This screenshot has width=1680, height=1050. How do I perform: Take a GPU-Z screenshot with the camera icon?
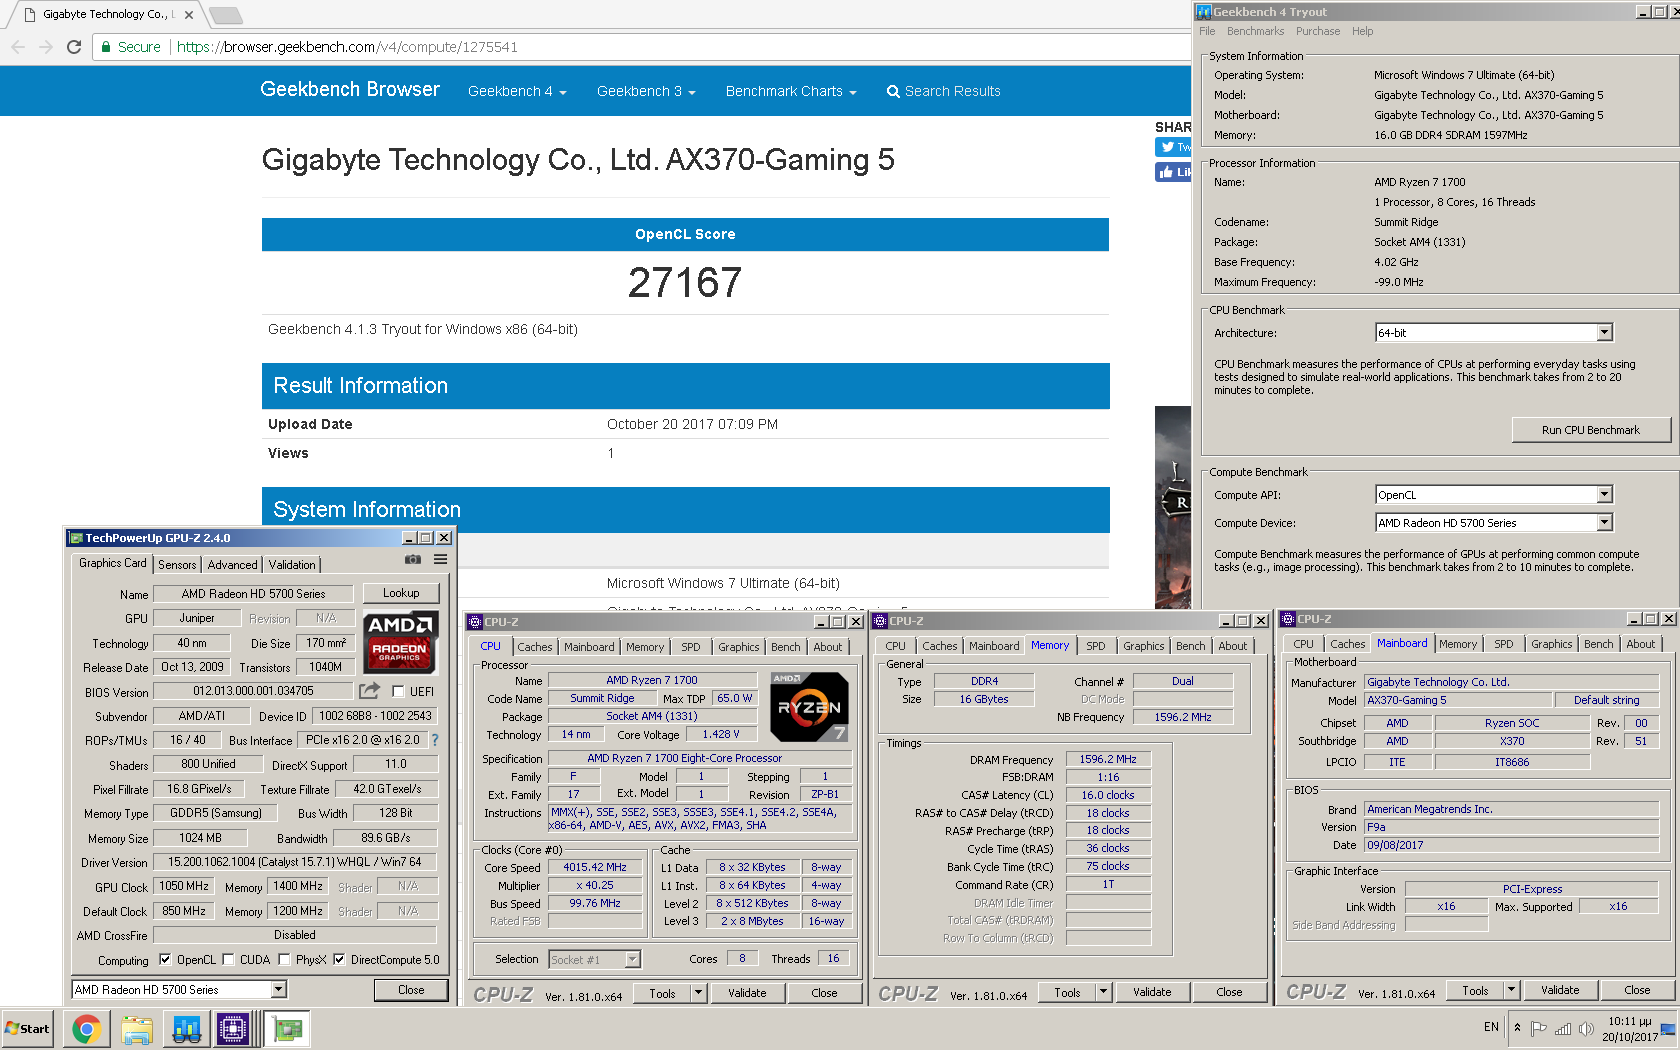[412, 560]
